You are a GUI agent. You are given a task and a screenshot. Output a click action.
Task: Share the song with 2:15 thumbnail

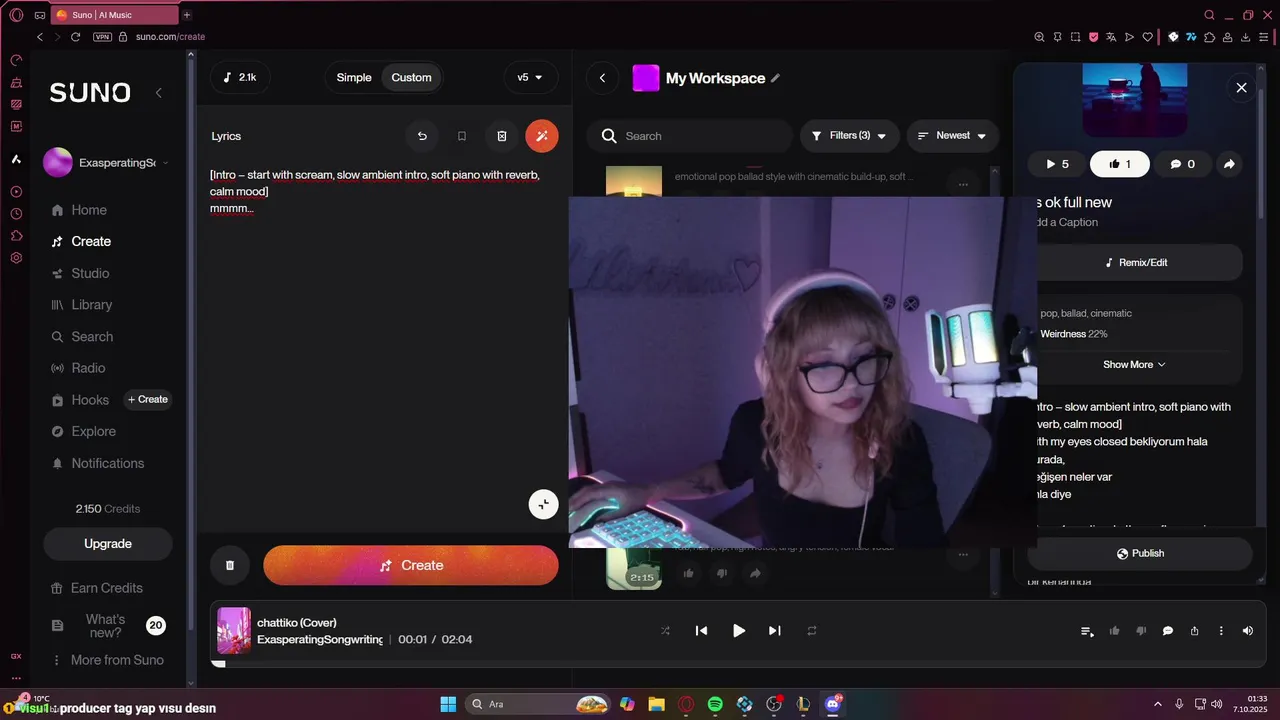[x=755, y=573]
